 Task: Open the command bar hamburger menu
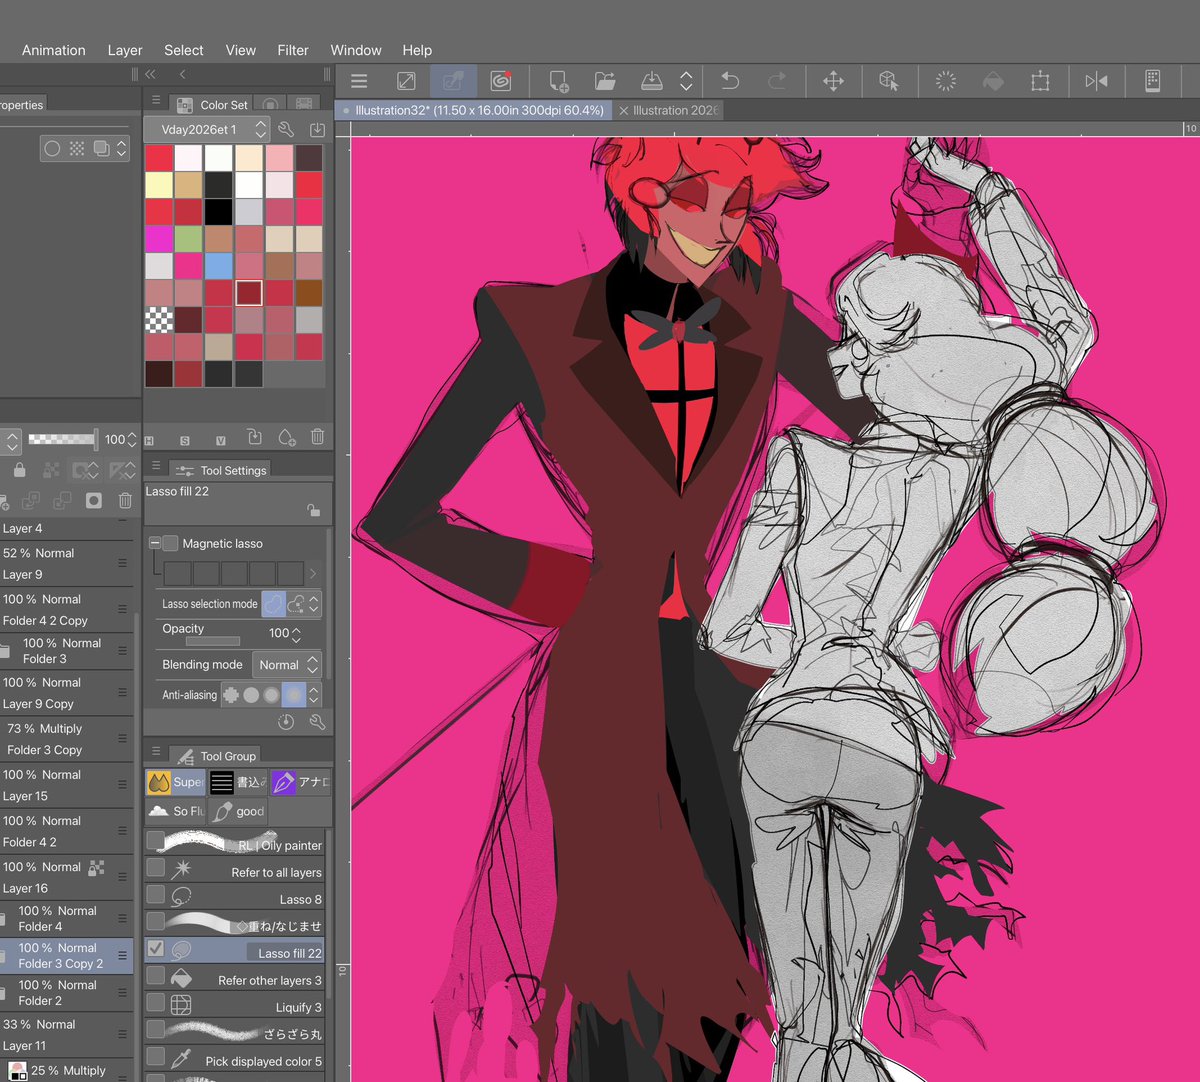click(359, 81)
